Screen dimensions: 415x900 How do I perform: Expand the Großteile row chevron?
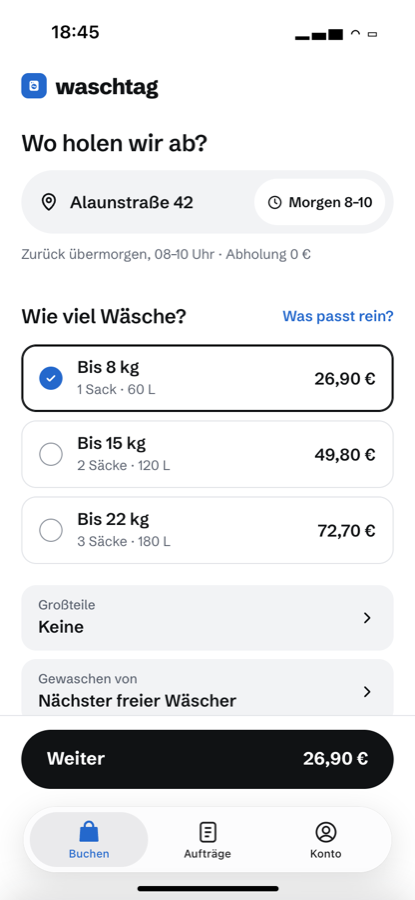pos(367,618)
